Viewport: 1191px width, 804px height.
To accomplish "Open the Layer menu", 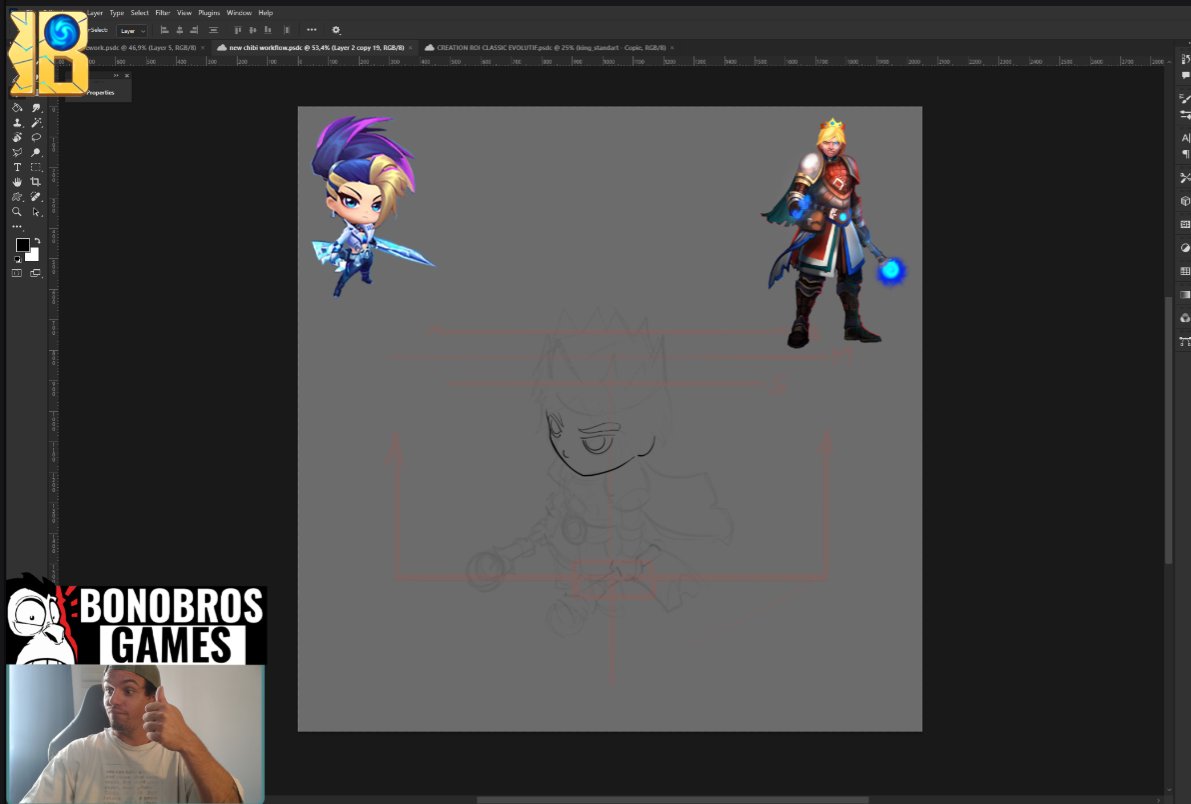I will pyautogui.click(x=95, y=13).
